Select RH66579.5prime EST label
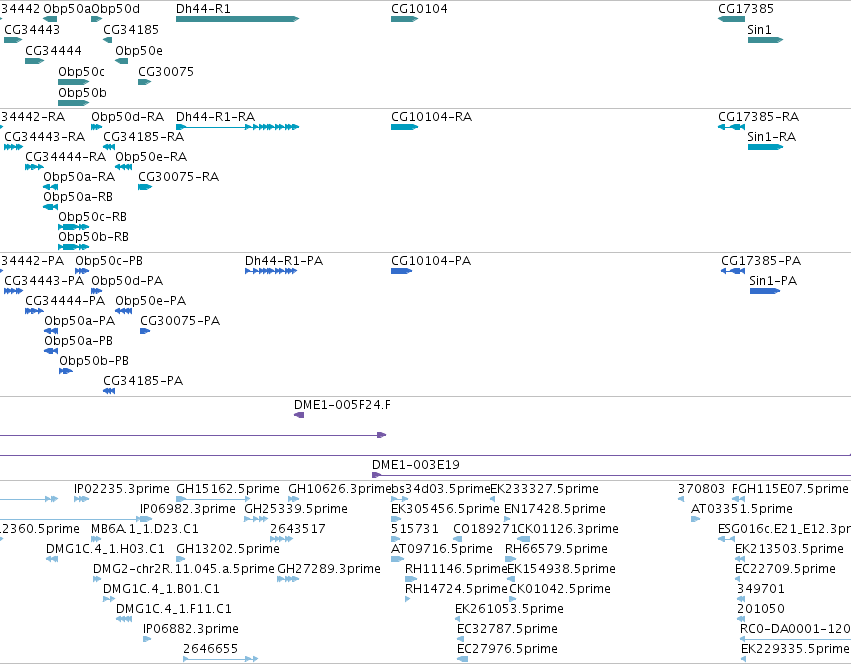 coord(556,549)
